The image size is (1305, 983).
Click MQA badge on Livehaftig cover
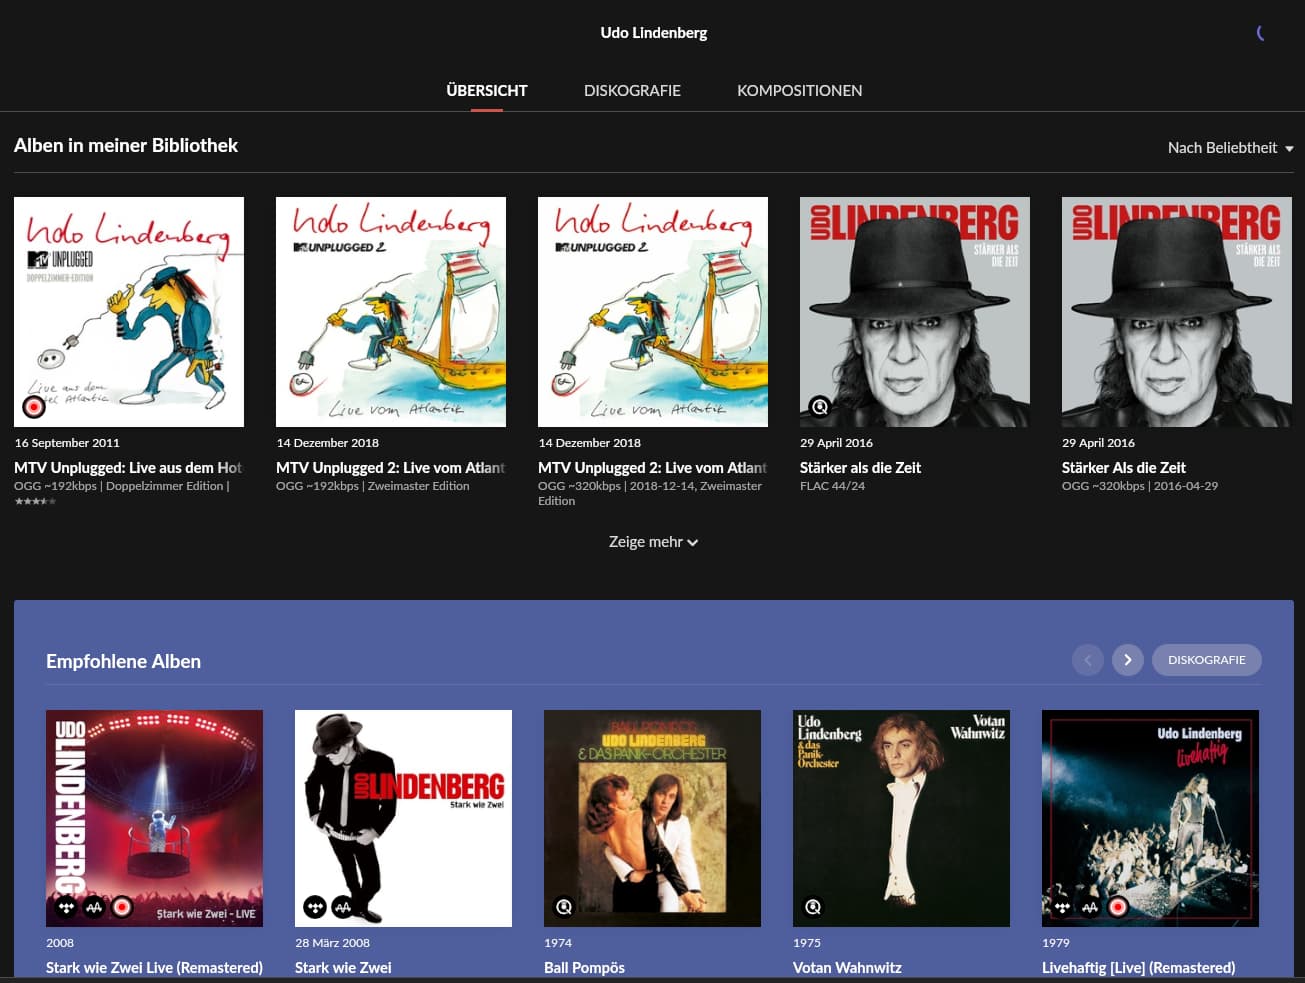tap(1090, 907)
